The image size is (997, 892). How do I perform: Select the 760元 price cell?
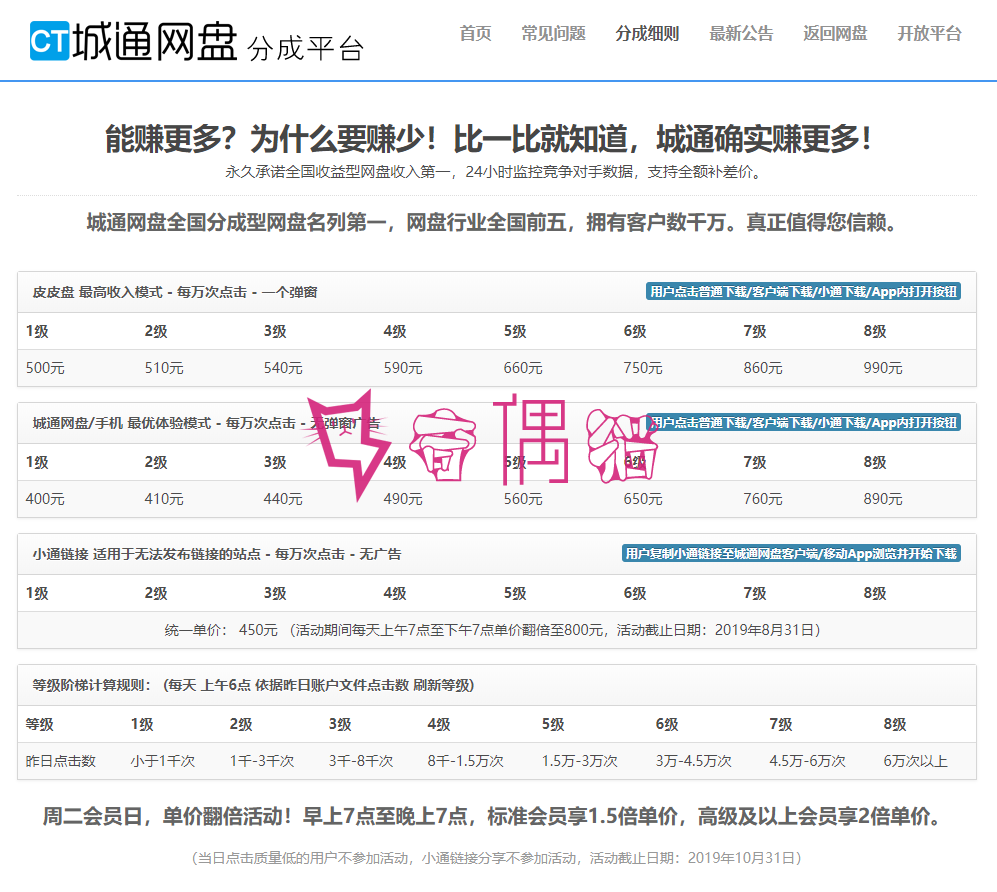click(762, 499)
